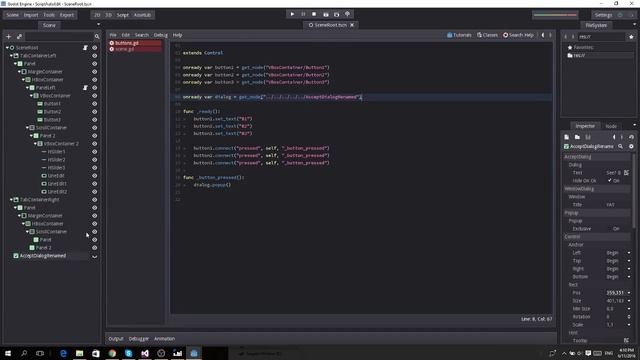Go back in script help history
The image size is (640, 360).
click(x=543, y=35)
